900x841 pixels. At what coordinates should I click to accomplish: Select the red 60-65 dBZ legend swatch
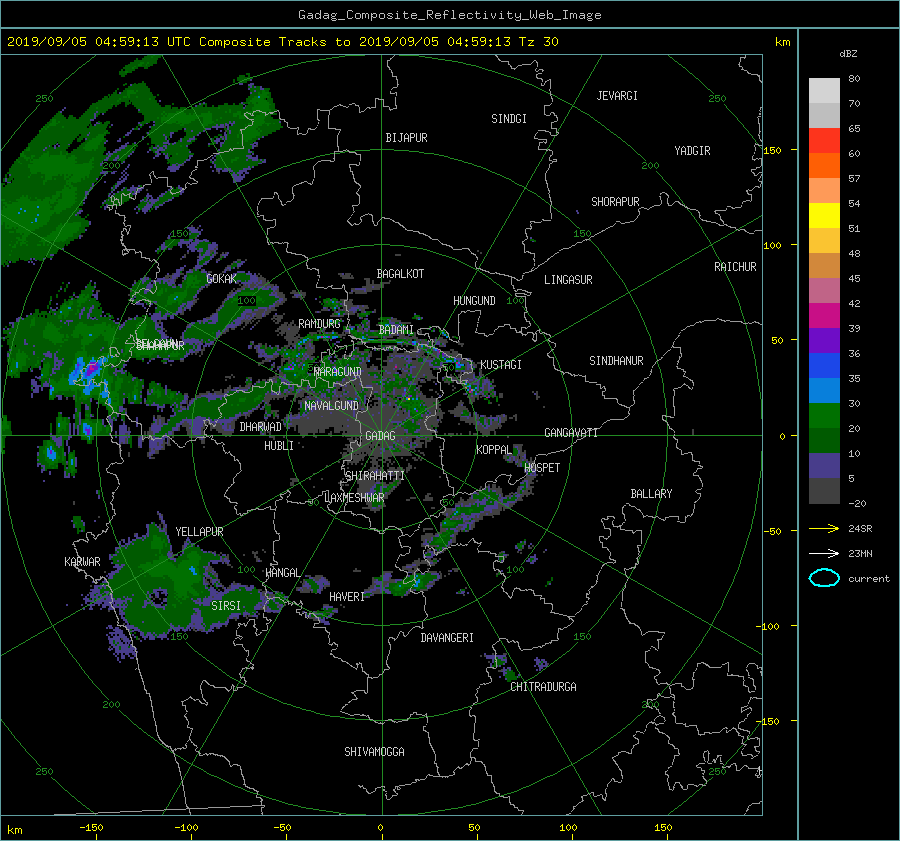coord(824,141)
